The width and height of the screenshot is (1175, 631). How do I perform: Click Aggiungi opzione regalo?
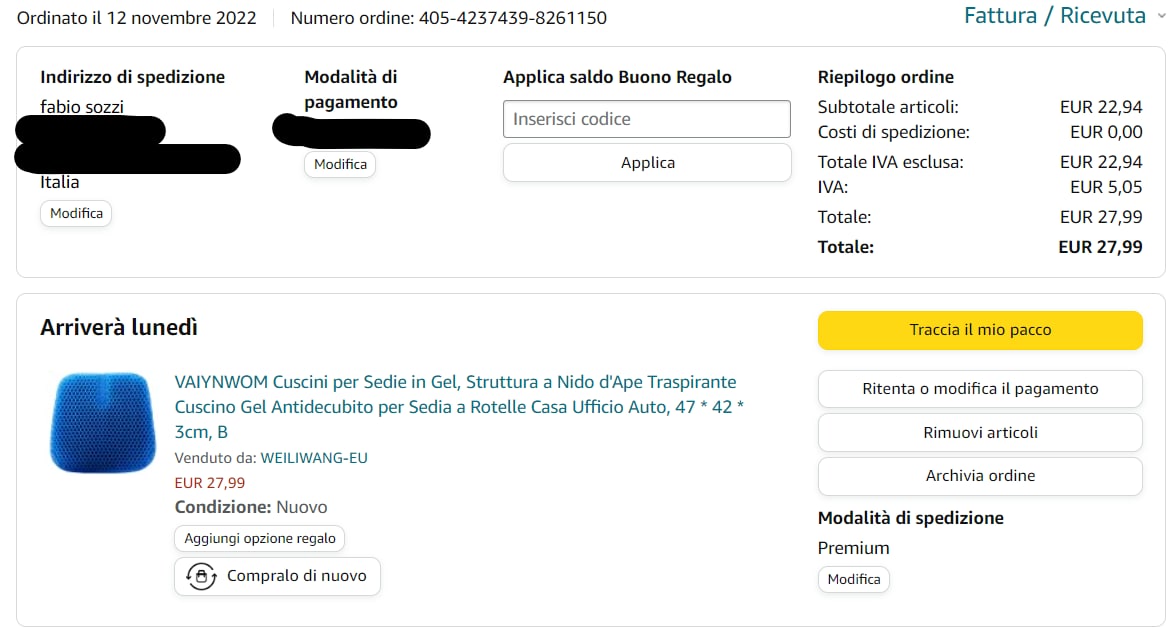pyautogui.click(x=260, y=538)
